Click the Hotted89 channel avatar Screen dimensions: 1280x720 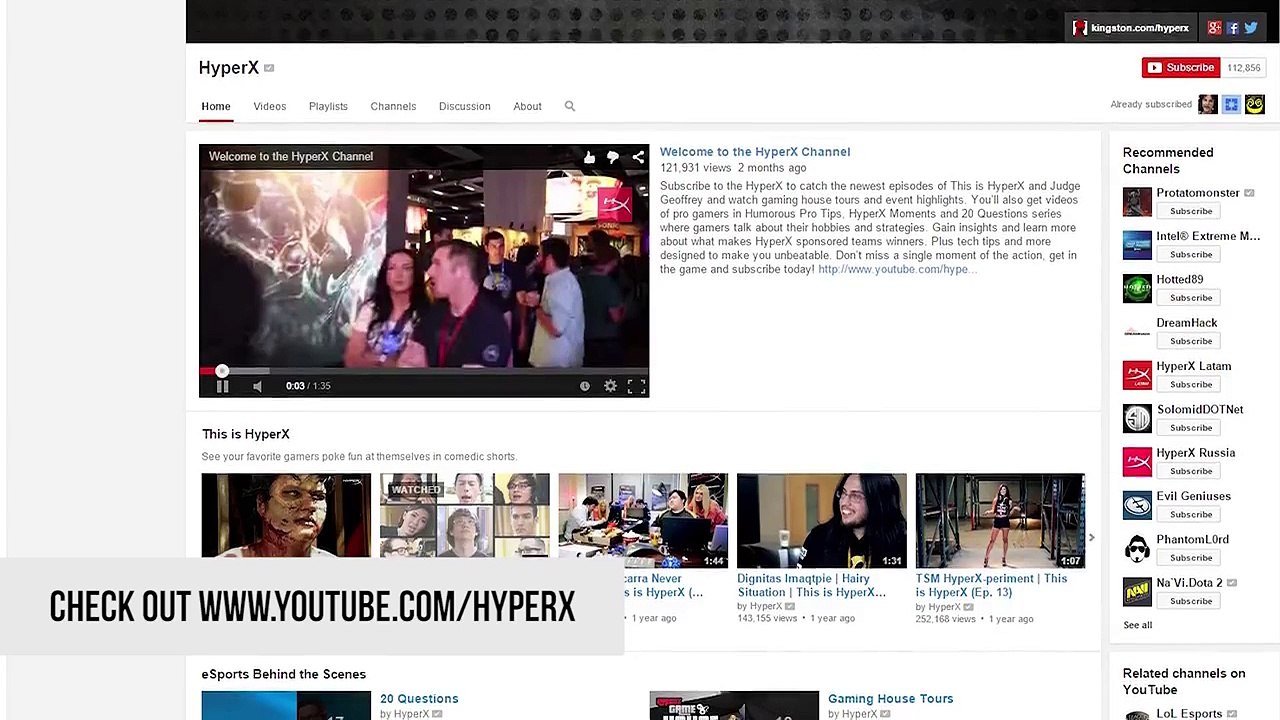tap(1137, 288)
